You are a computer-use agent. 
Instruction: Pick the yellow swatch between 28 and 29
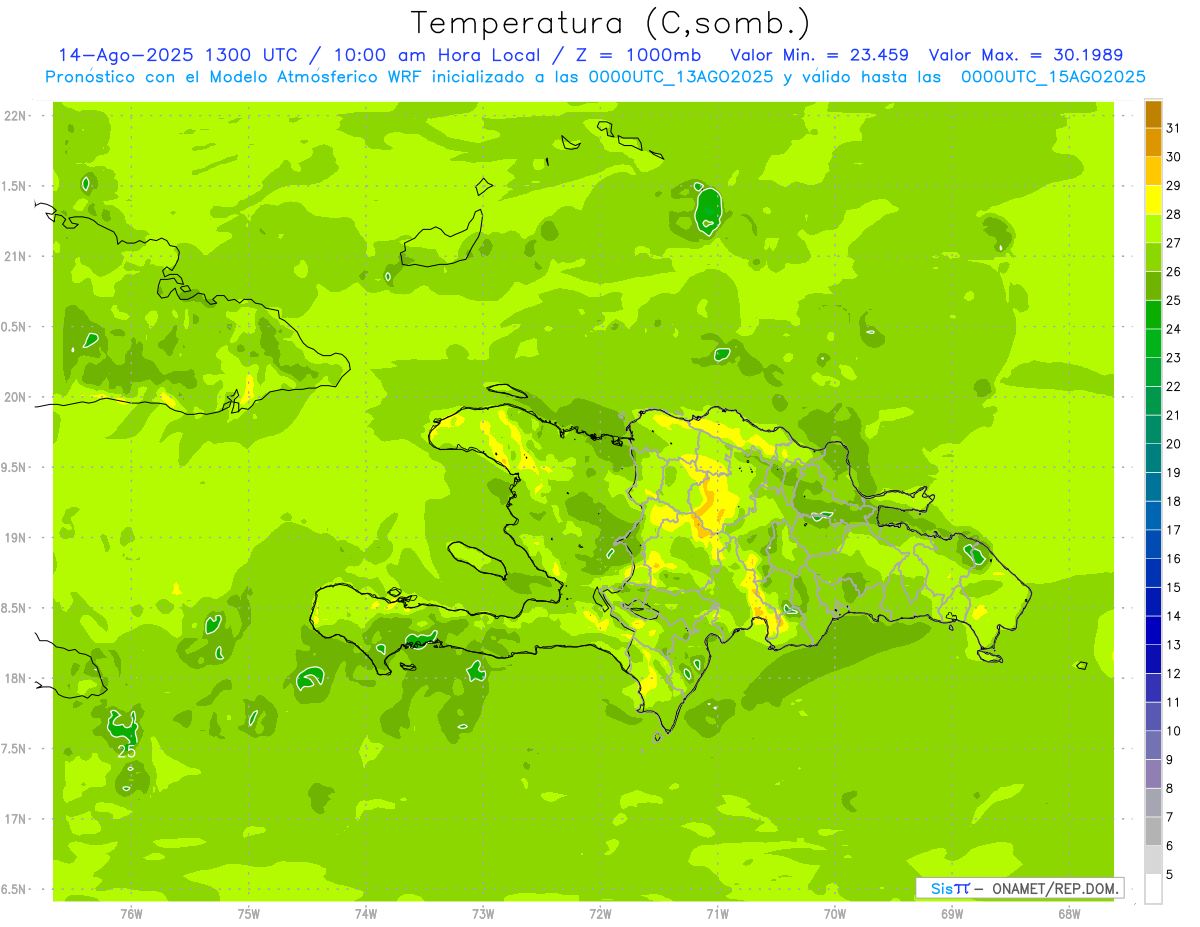[1153, 200]
